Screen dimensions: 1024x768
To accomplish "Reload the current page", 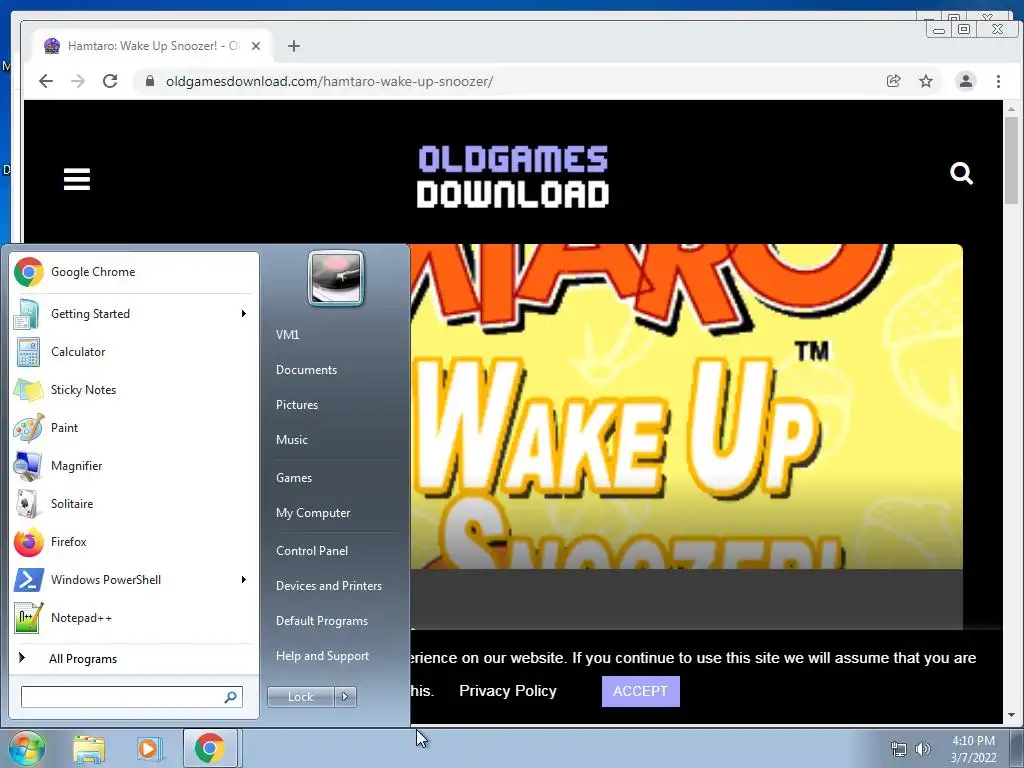I will pyautogui.click(x=110, y=81).
